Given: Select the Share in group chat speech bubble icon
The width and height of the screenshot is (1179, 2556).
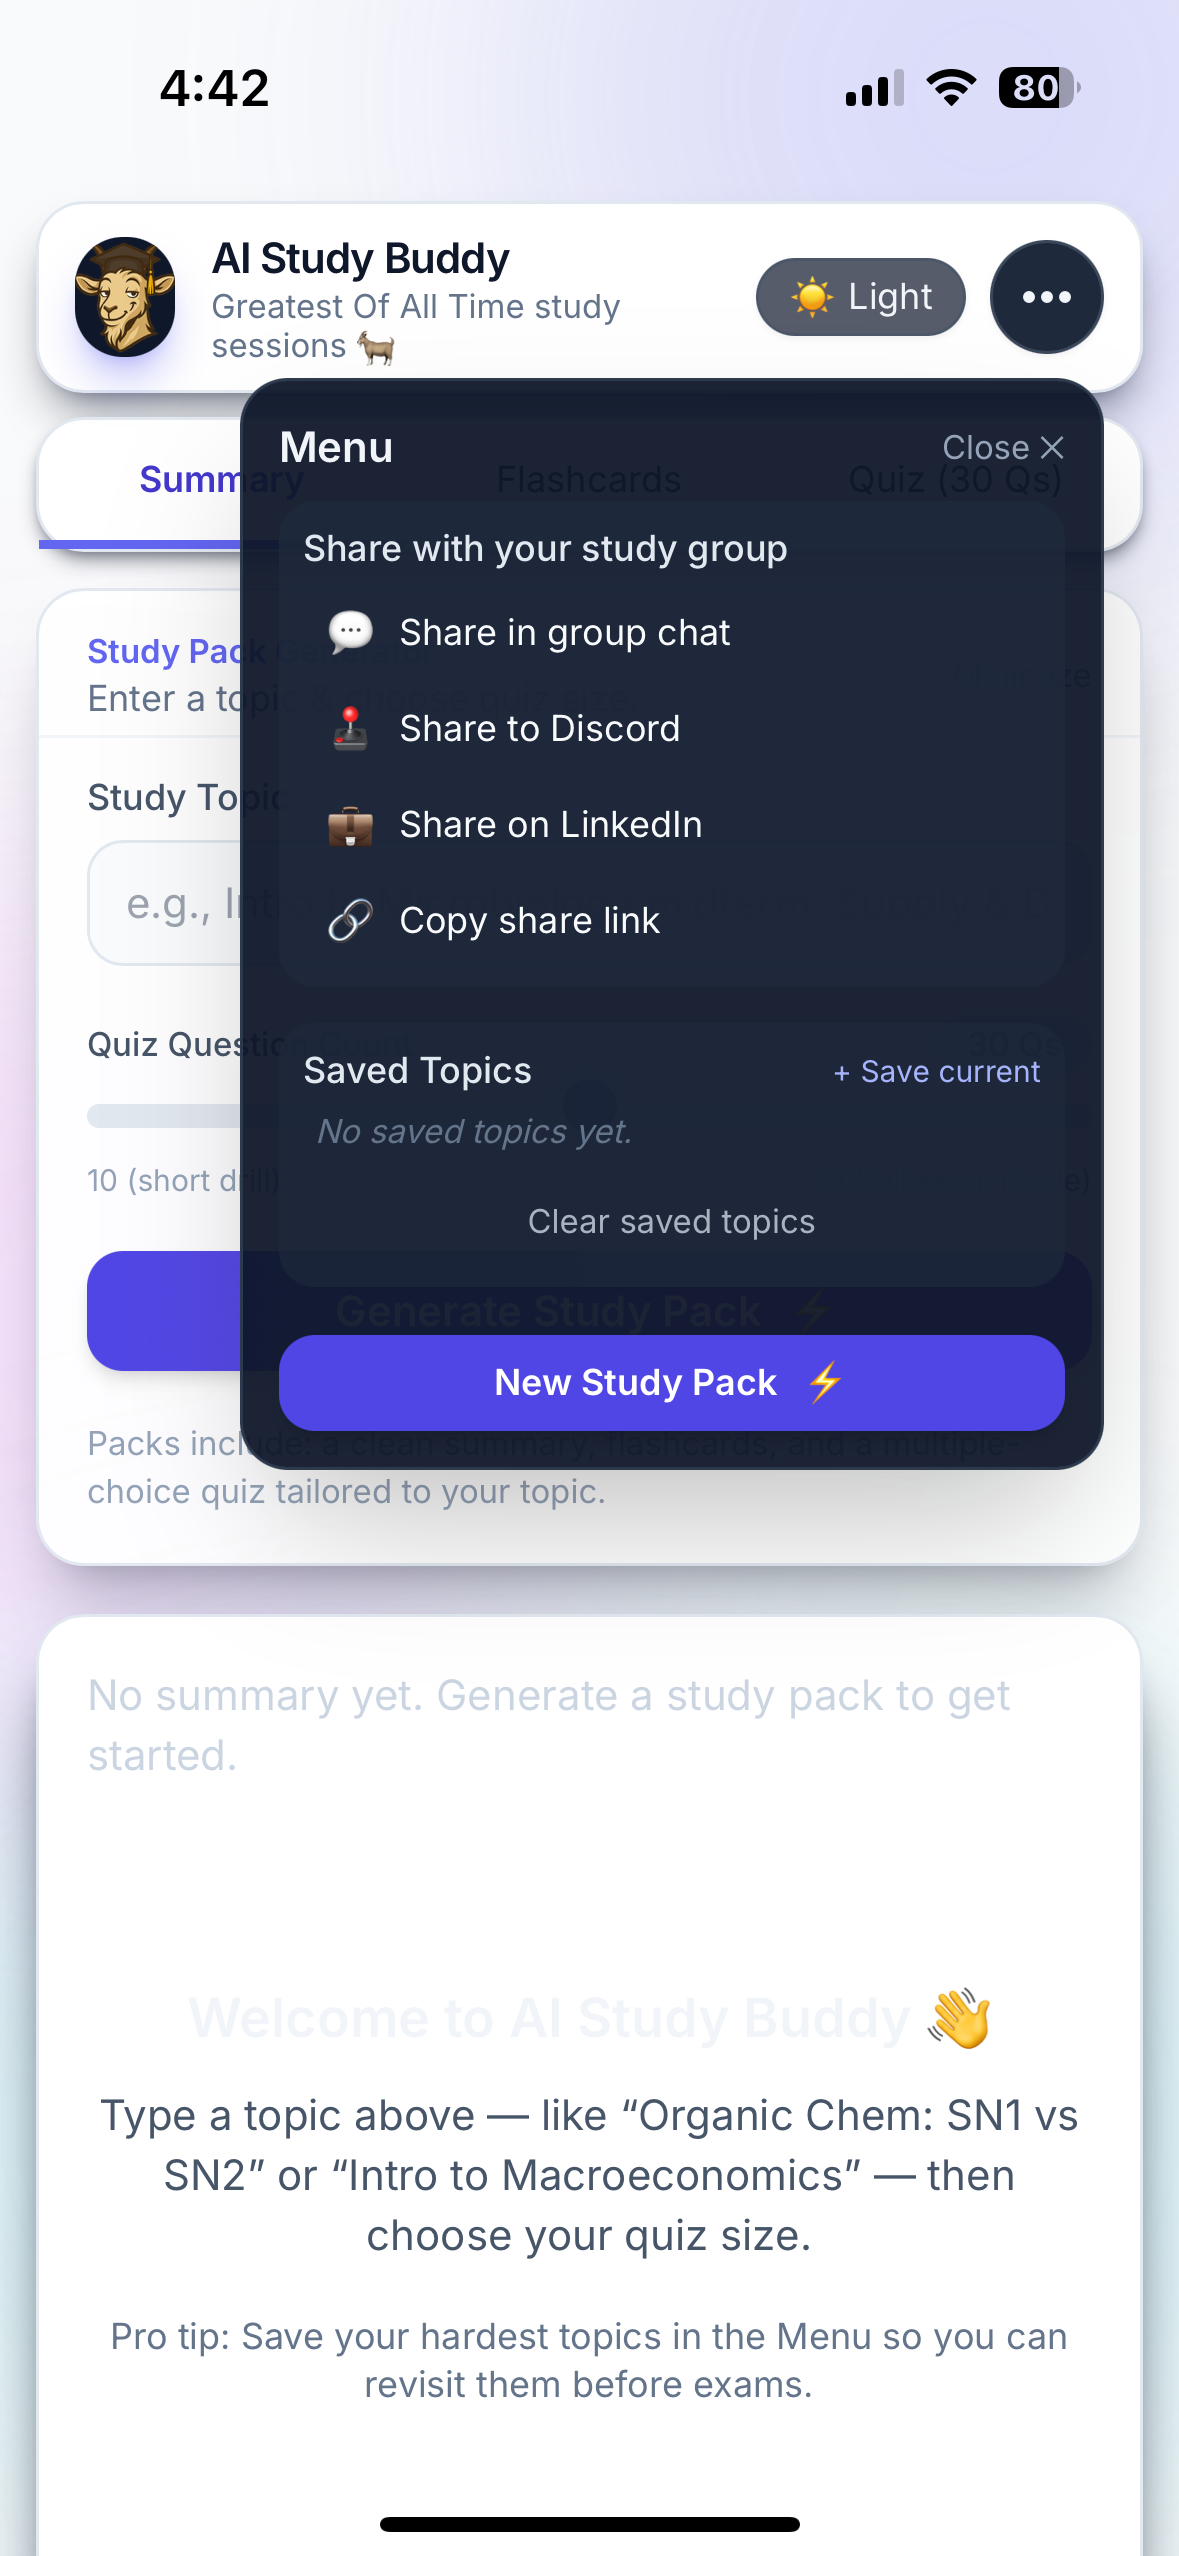Looking at the screenshot, I should [350, 632].
